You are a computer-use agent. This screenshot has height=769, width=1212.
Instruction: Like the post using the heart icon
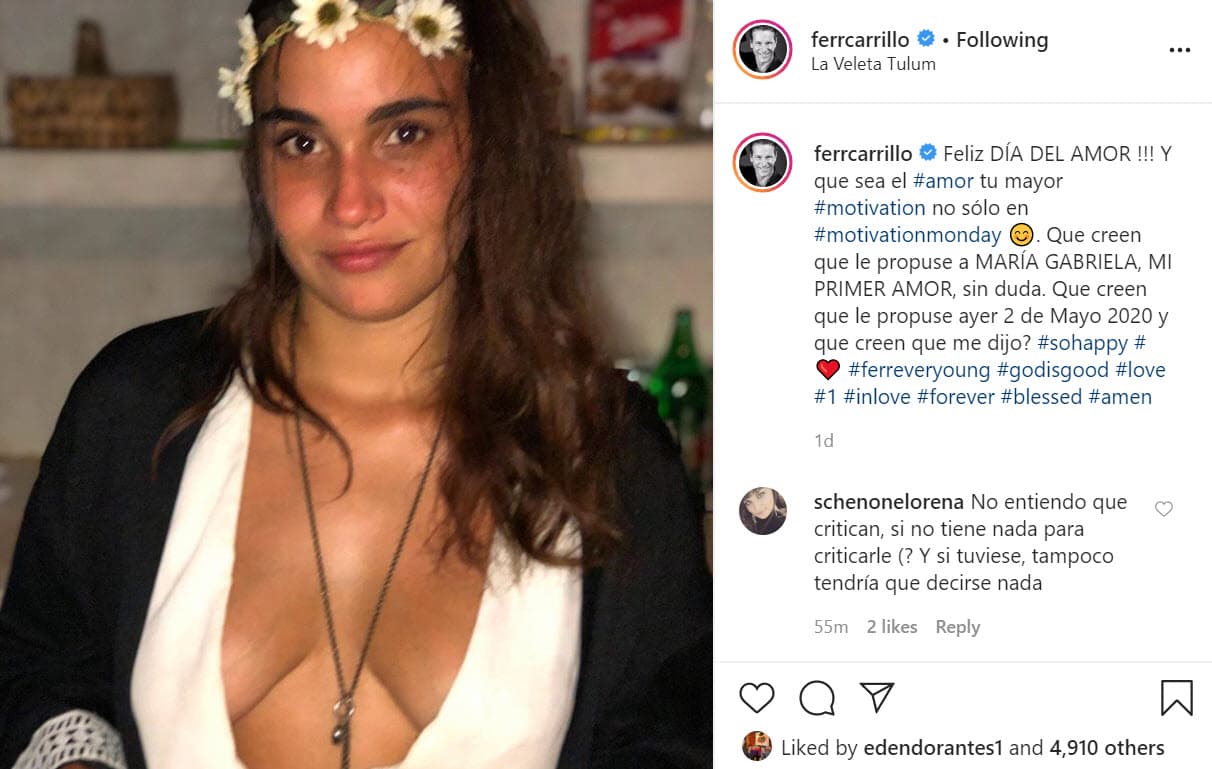[x=756, y=697]
